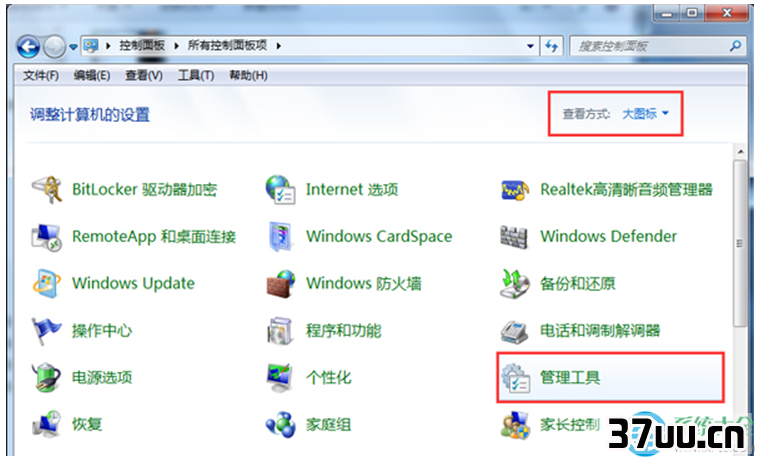Image resolution: width=757 pixels, height=459 pixels.
Task: Open the Internet 选项 link
Action: pyautogui.click(x=352, y=190)
